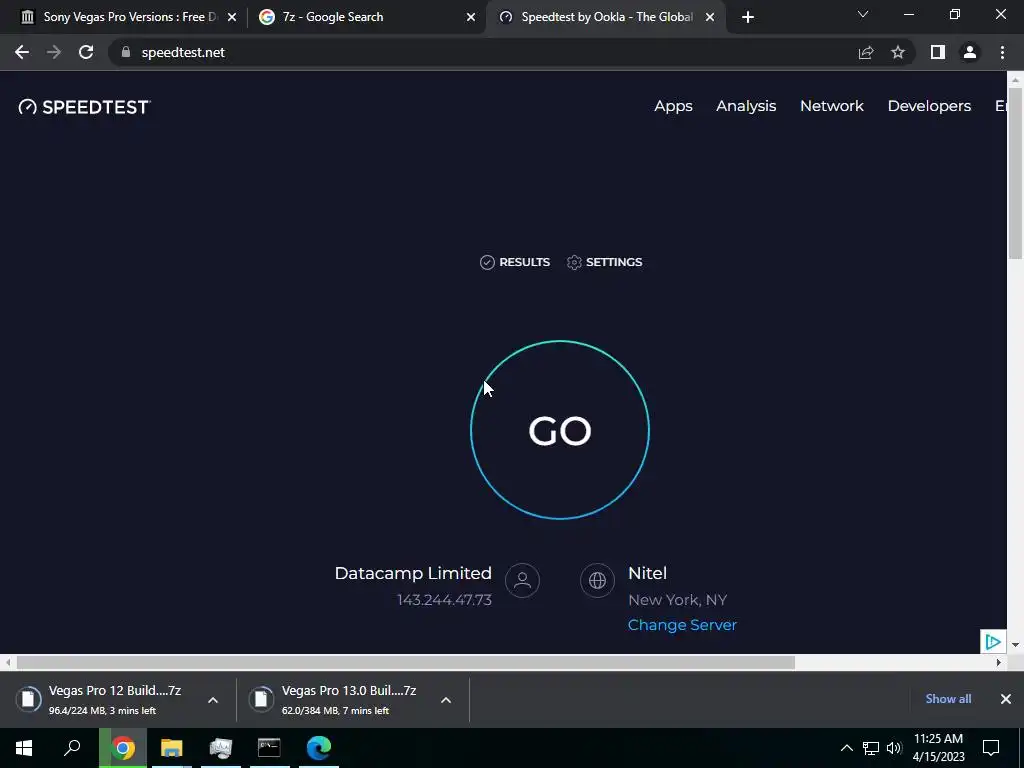Click the Chrome taskbar icon
Screen dimensions: 1024x768
(x=123, y=748)
